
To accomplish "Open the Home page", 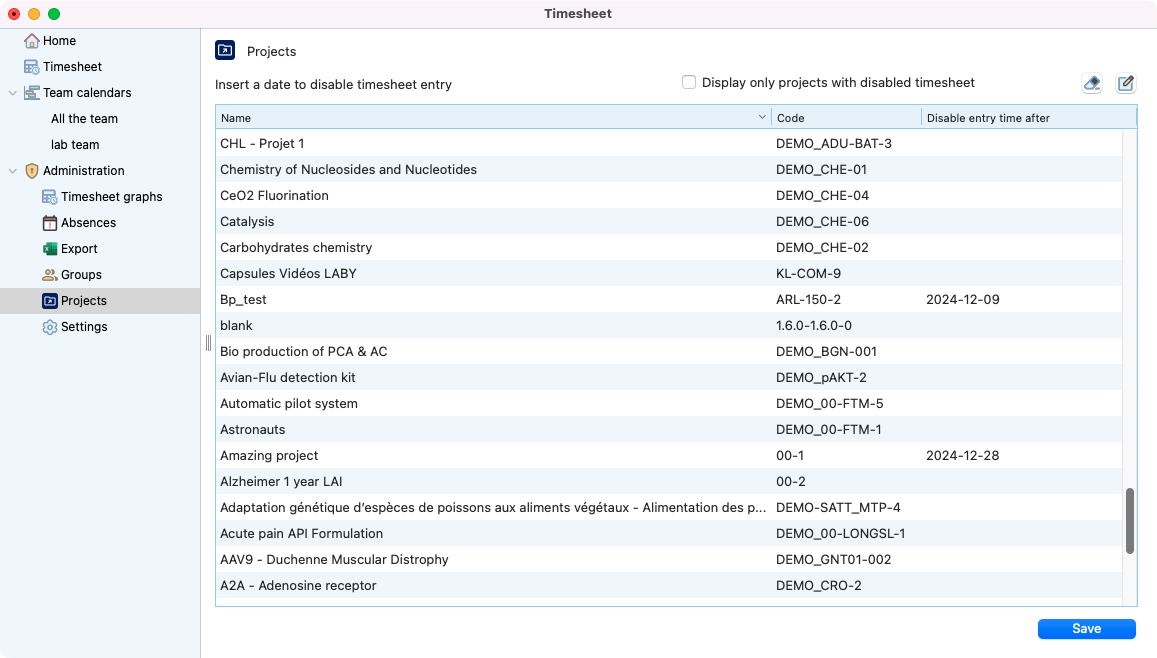I will click(x=59, y=41).
